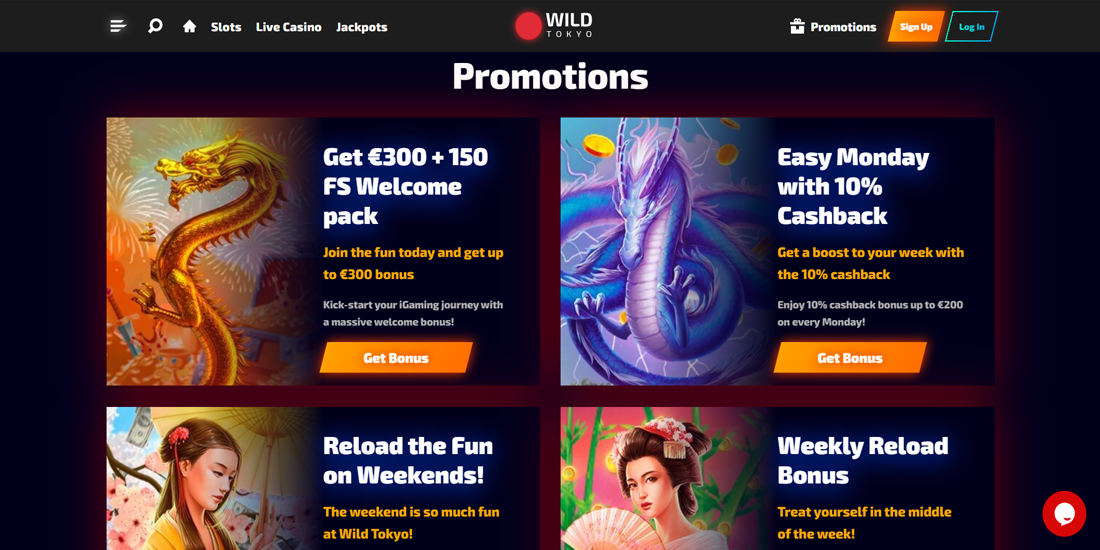Viewport: 1100px width, 550px height.
Task: Open the live chat bubble icon
Action: (1064, 514)
